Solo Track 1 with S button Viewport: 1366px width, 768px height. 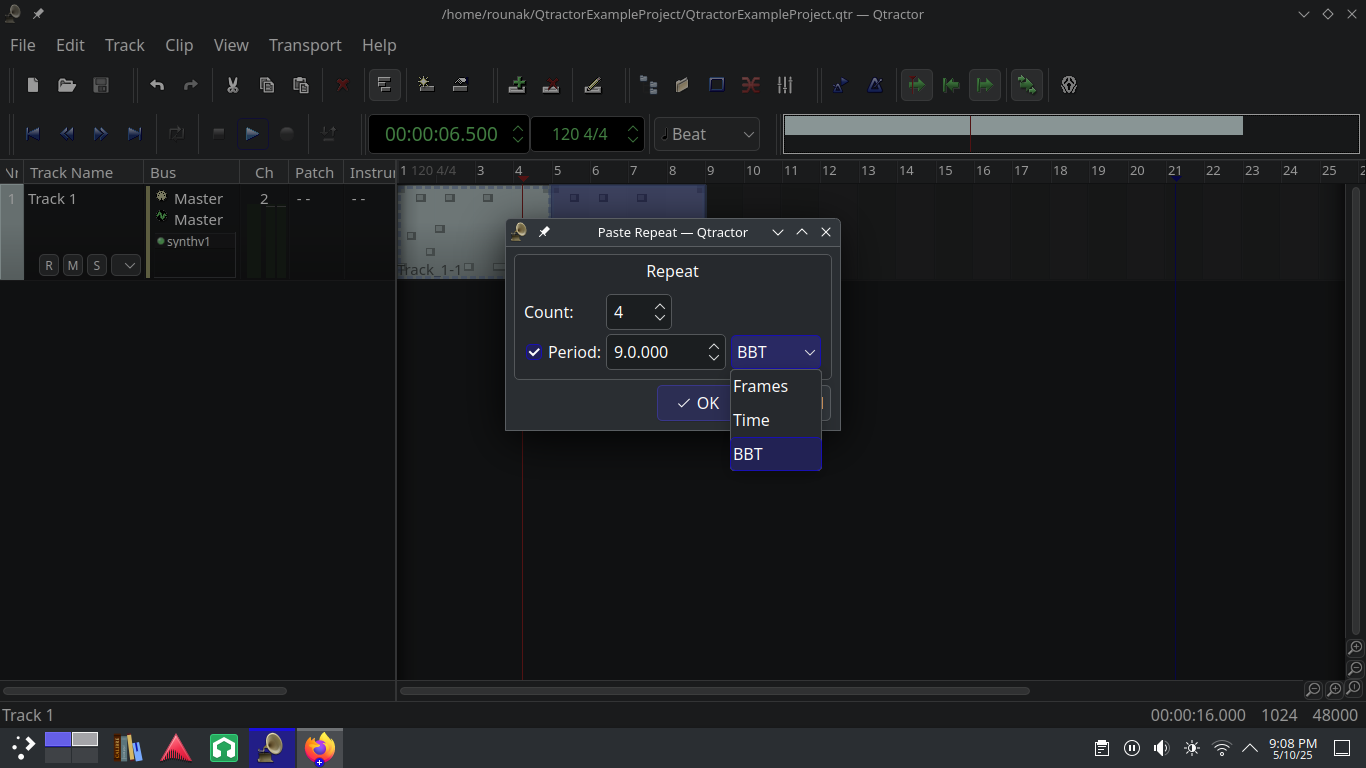pos(96,265)
